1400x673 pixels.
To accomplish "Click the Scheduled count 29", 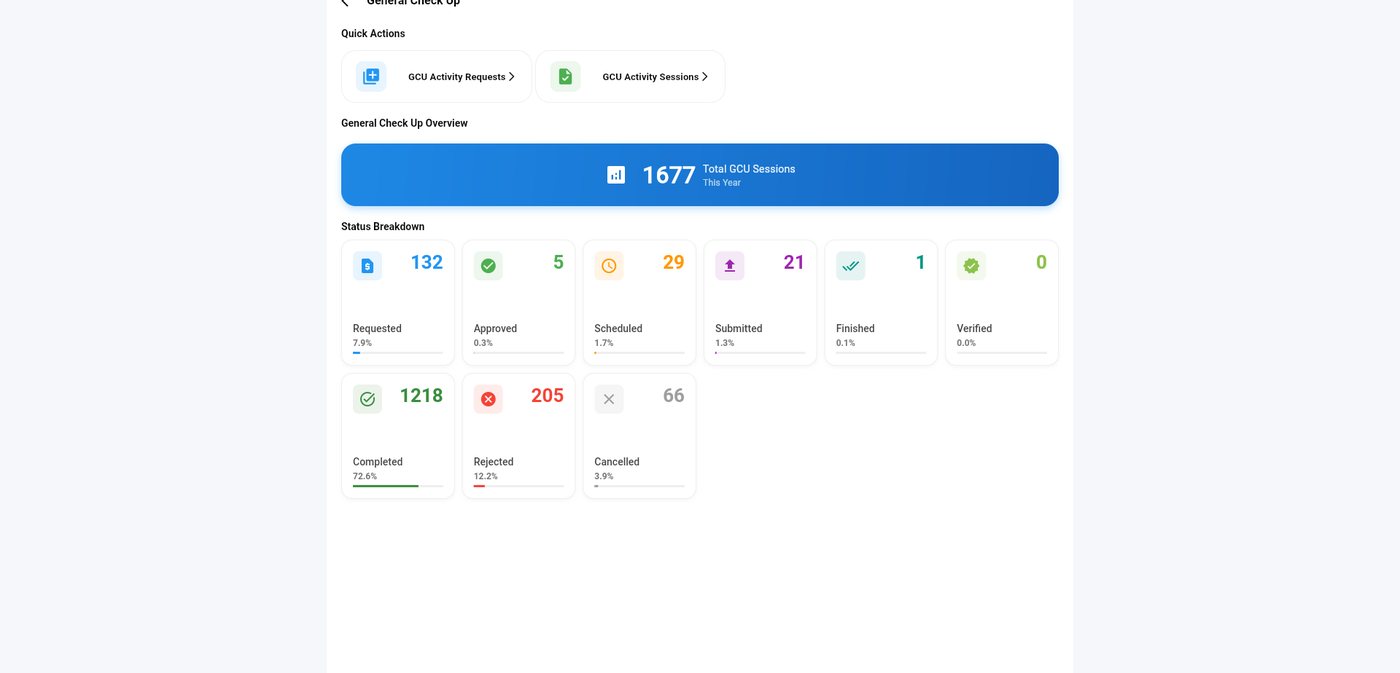I will click(674, 262).
